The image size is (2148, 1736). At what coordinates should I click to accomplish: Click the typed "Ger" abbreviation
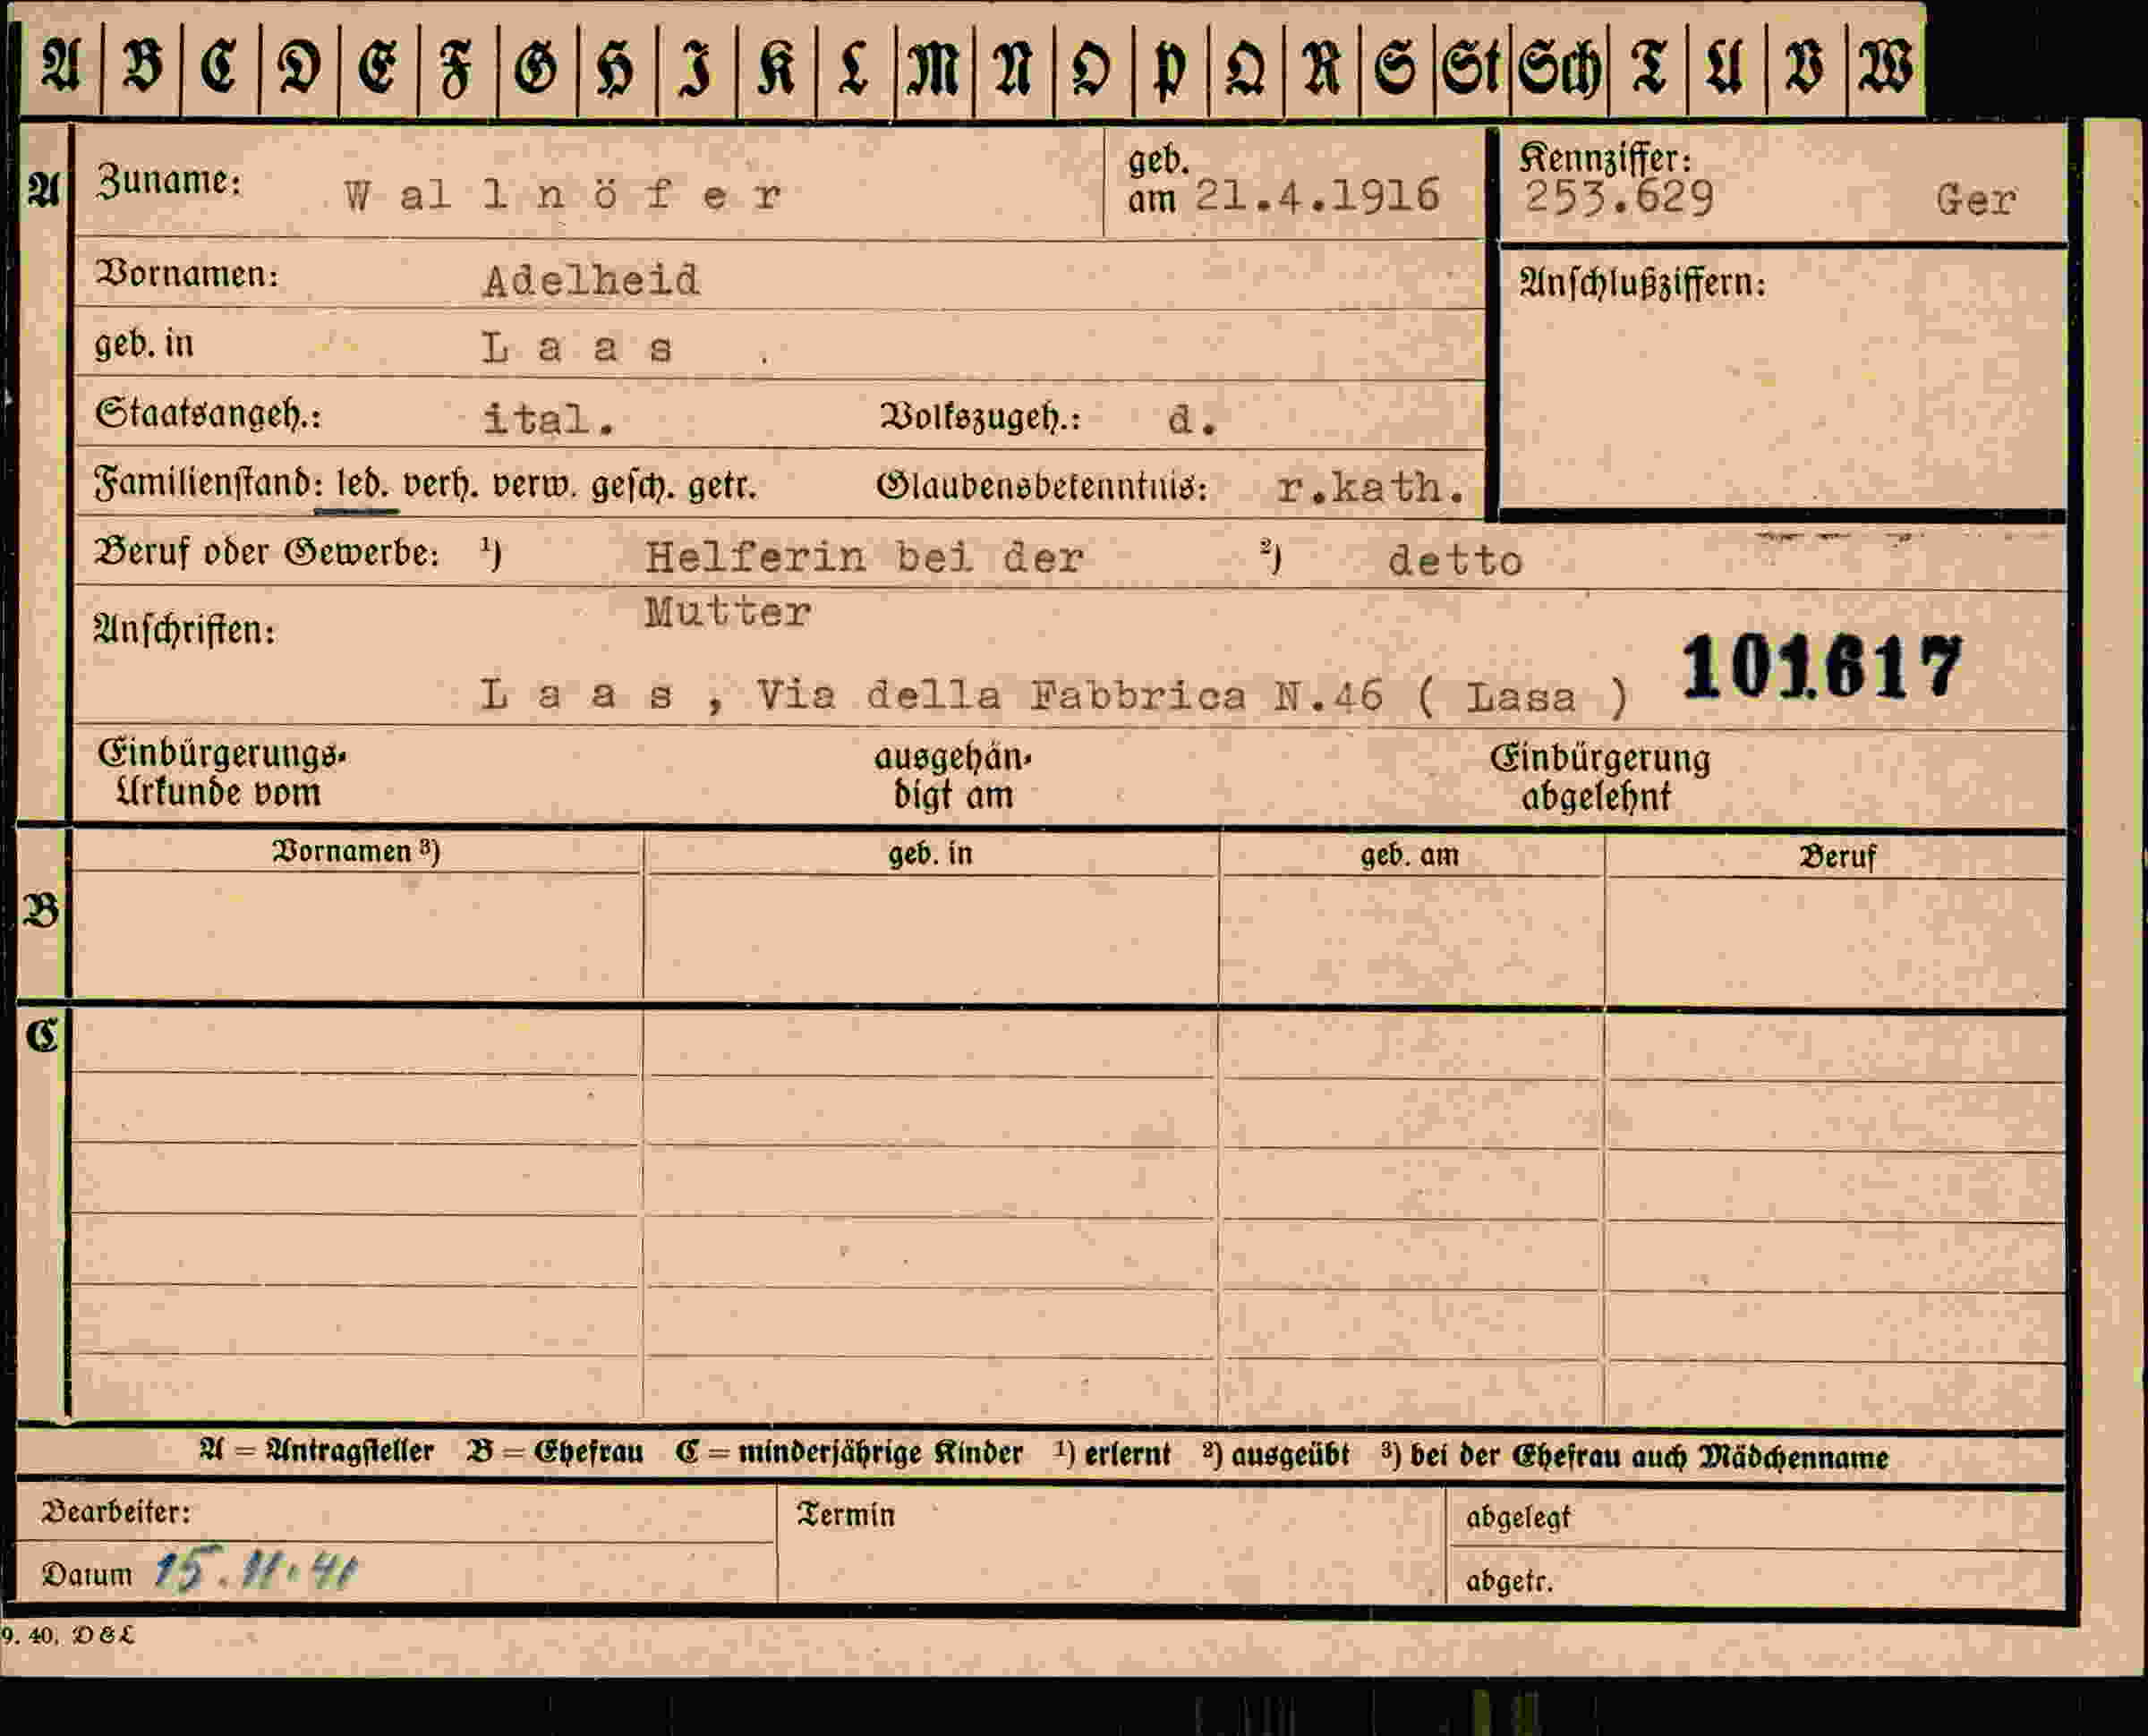click(1976, 201)
